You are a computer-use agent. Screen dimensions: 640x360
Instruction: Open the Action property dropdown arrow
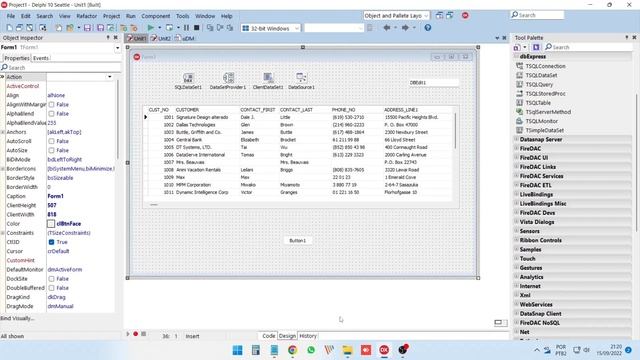pyautogui.click(x=109, y=77)
